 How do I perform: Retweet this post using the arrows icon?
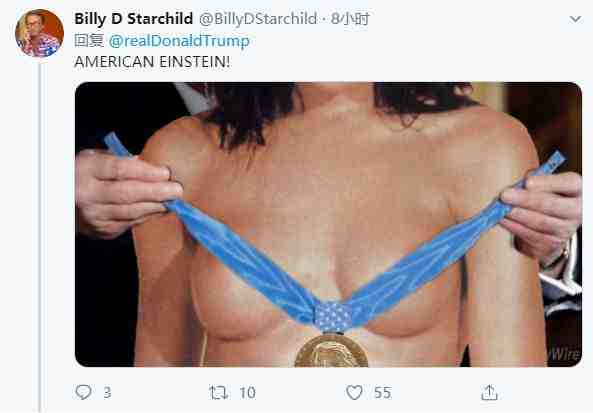[x=219, y=393]
